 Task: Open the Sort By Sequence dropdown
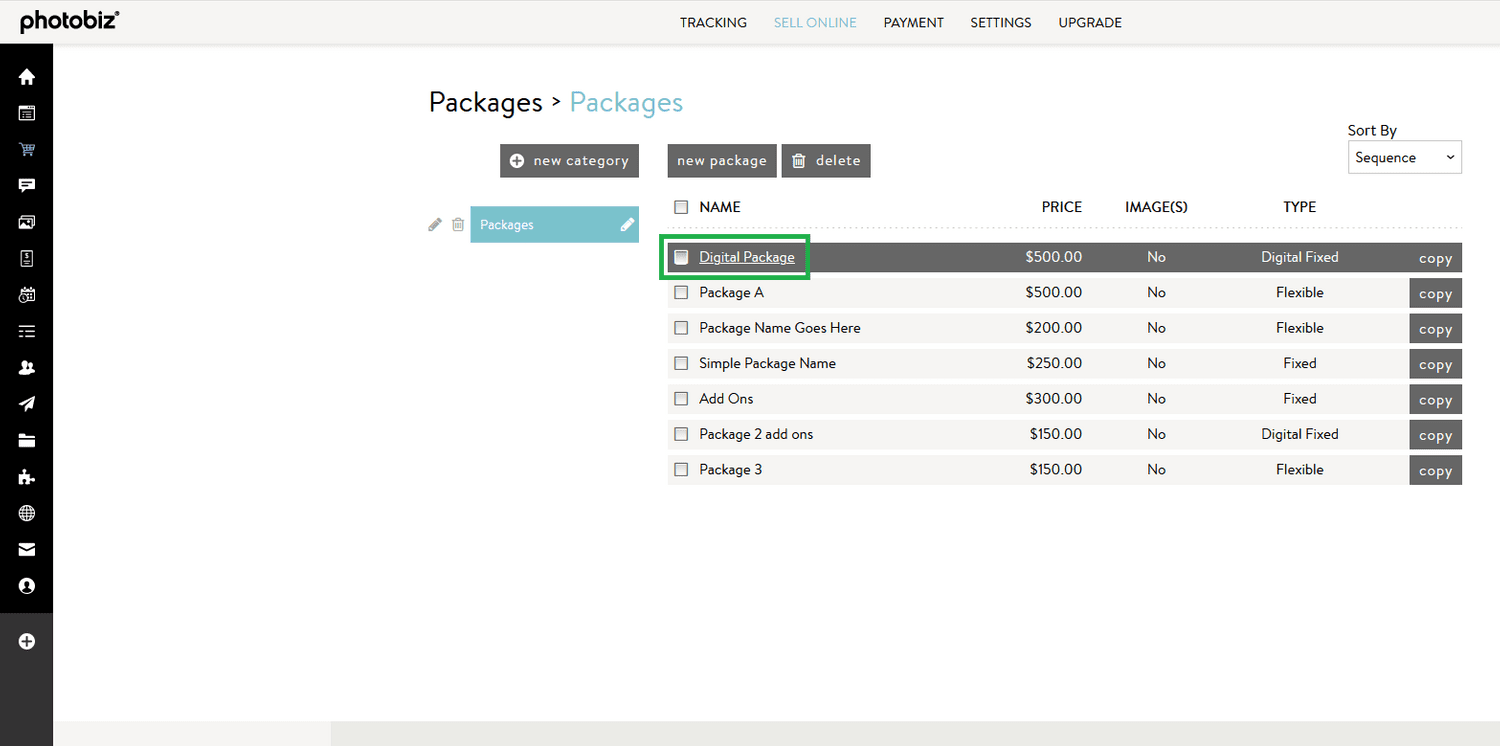(x=1404, y=157)
